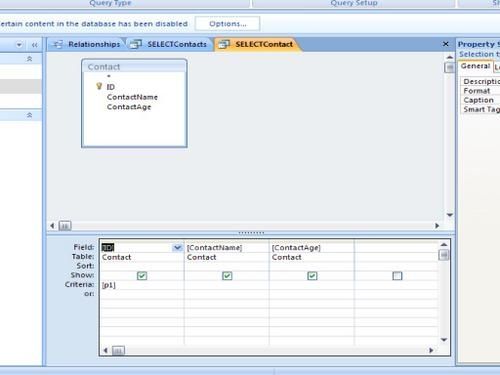Uncheck Show box for ID column
The image size is (500, 375).
[142, 276]
